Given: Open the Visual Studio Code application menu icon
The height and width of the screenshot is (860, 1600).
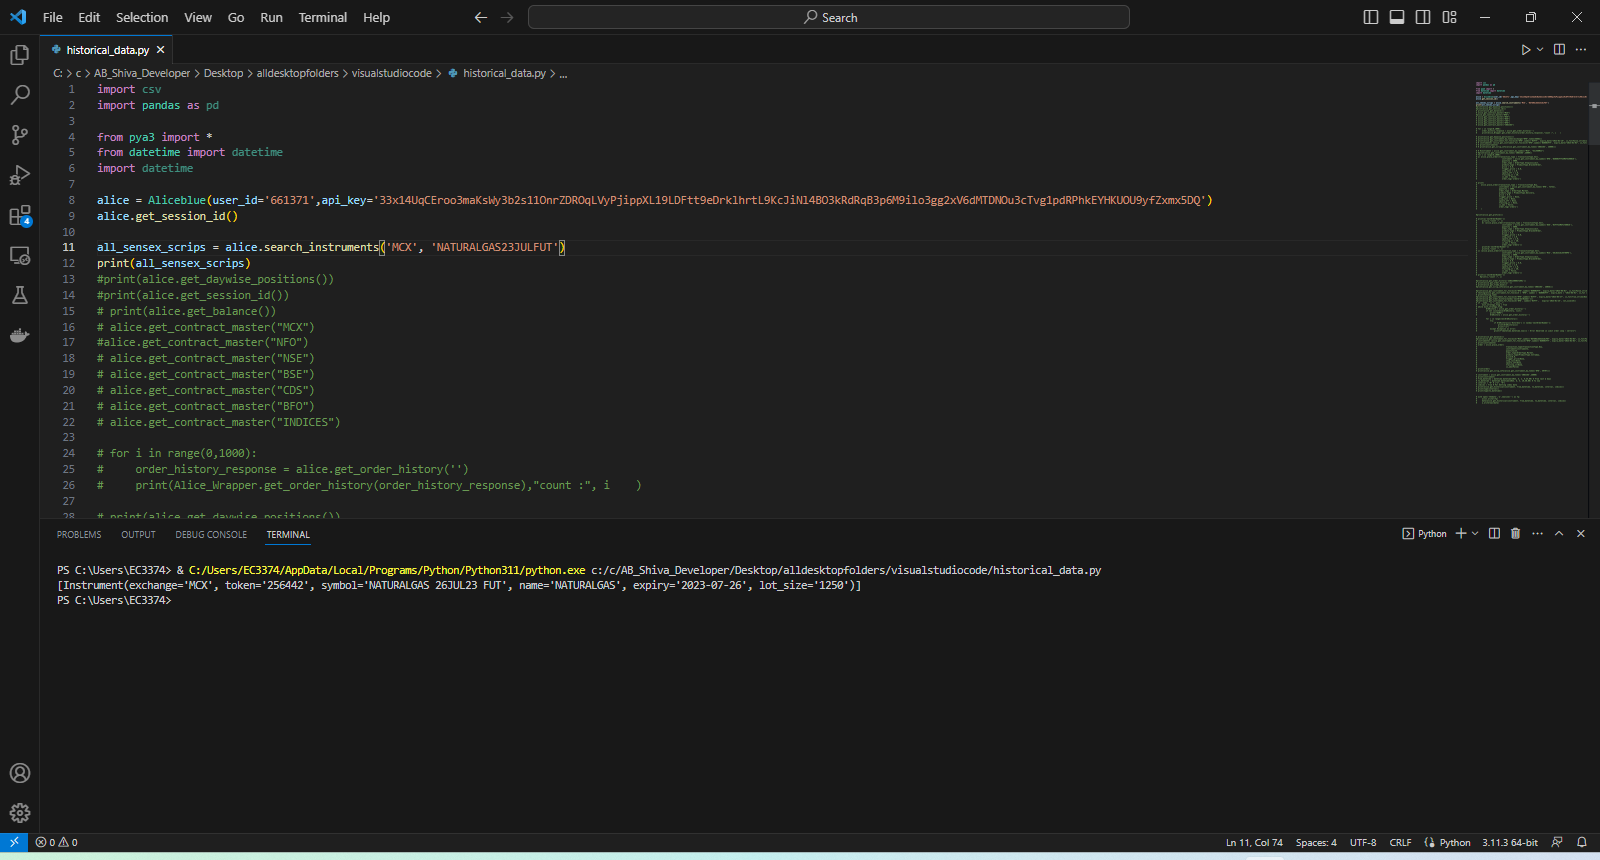Looking at the screenshot, I should click(x=18, y=17).
